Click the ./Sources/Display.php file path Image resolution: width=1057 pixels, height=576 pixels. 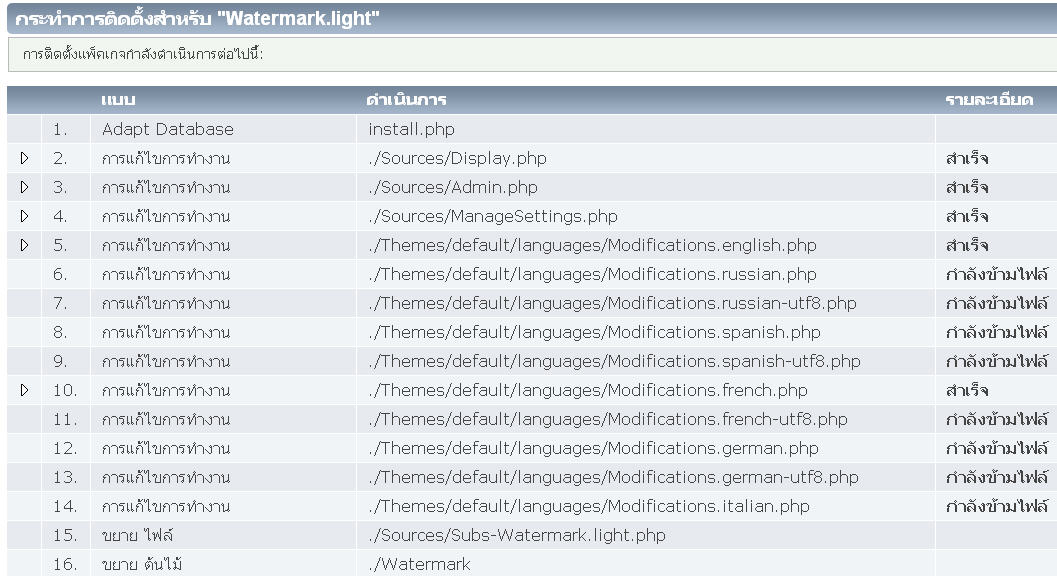pos(457,158)
